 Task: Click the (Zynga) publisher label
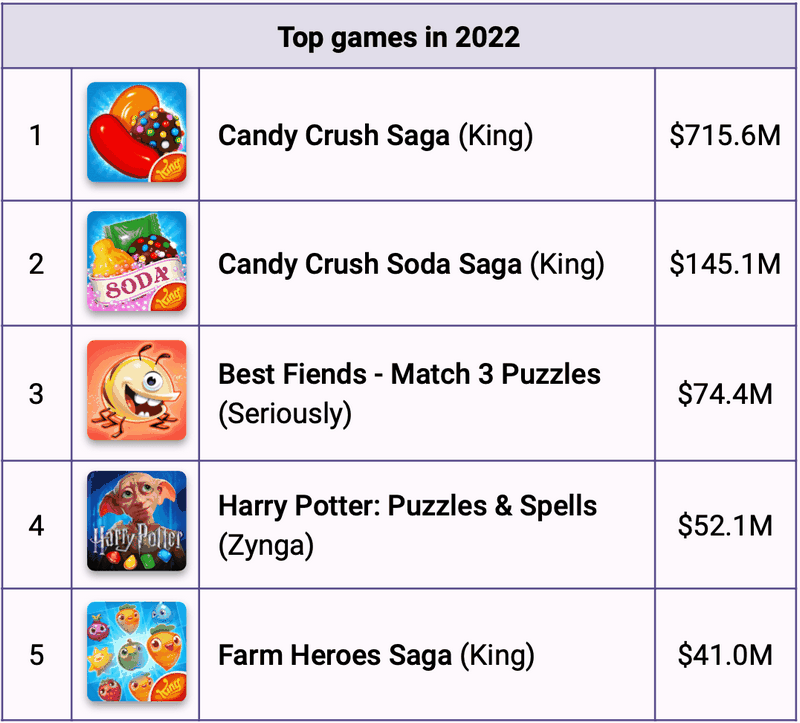click(x=266, y=545)
